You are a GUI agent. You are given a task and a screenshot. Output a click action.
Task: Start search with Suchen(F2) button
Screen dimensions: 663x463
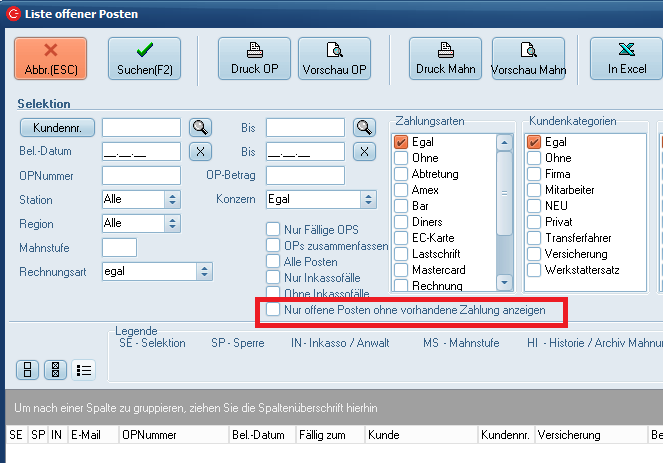point(144,58)
